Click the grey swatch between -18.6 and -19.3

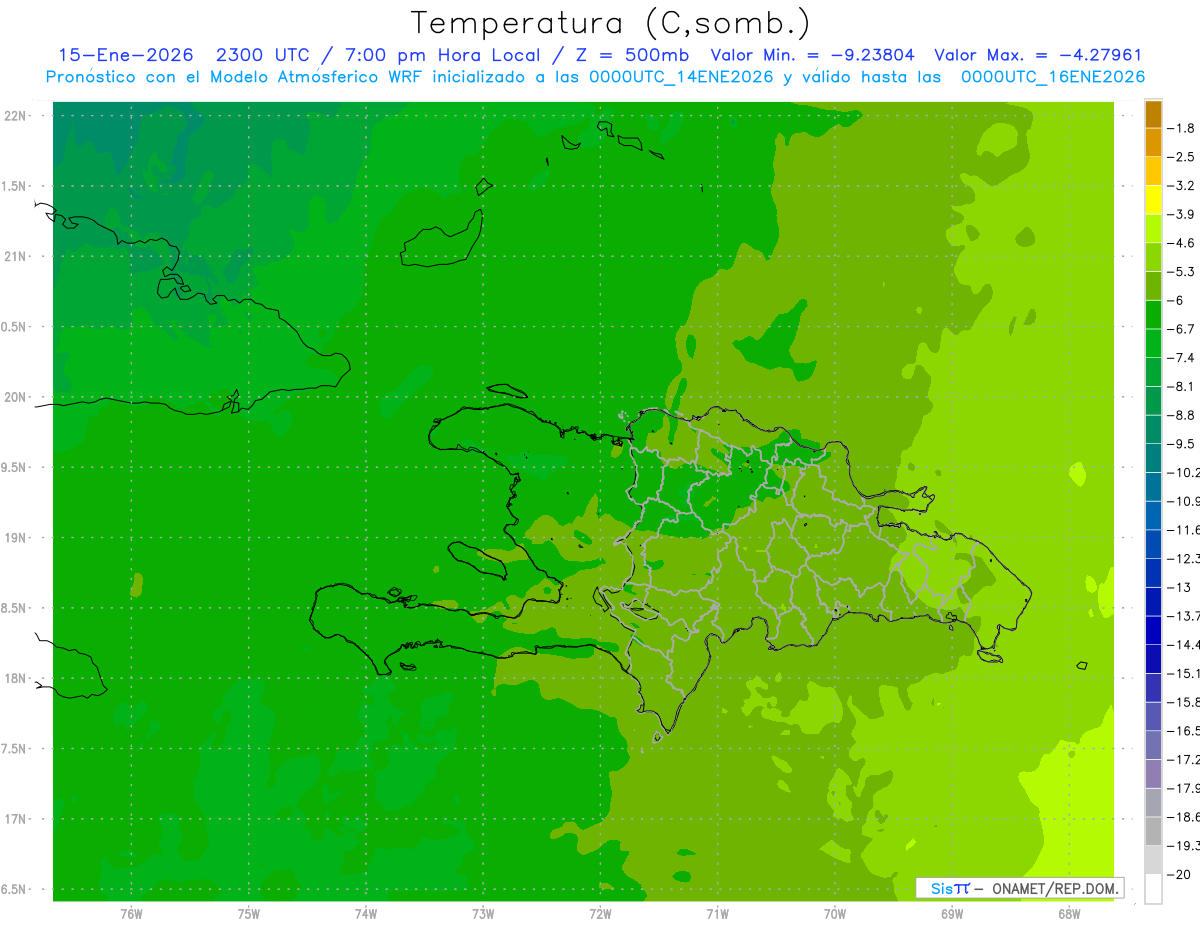tap(1153, 831)
